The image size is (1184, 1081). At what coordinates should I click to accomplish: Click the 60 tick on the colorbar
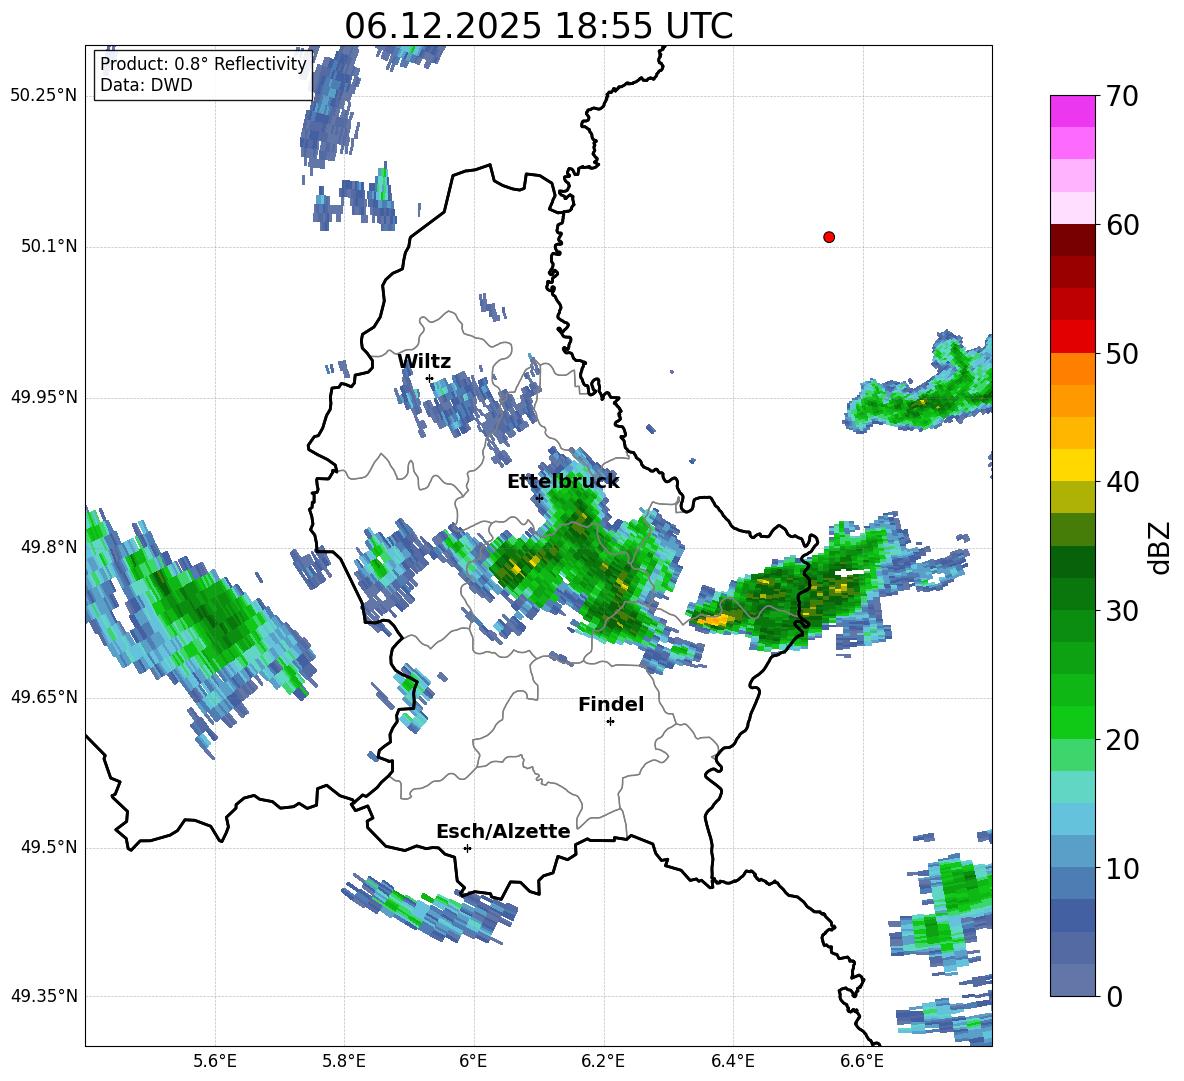(x=1121, y=225)
